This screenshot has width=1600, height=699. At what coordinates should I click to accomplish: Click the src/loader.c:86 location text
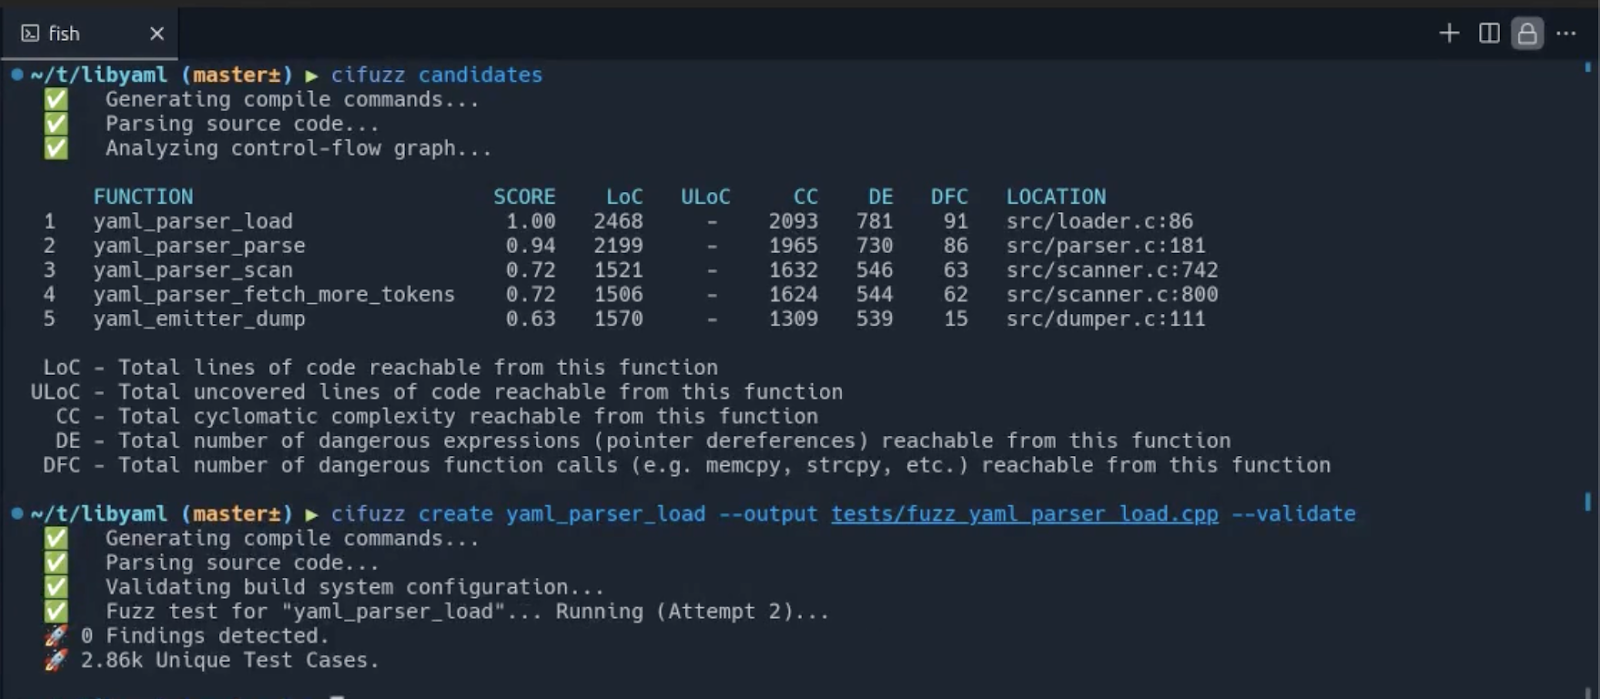[x=1099, y=221]
